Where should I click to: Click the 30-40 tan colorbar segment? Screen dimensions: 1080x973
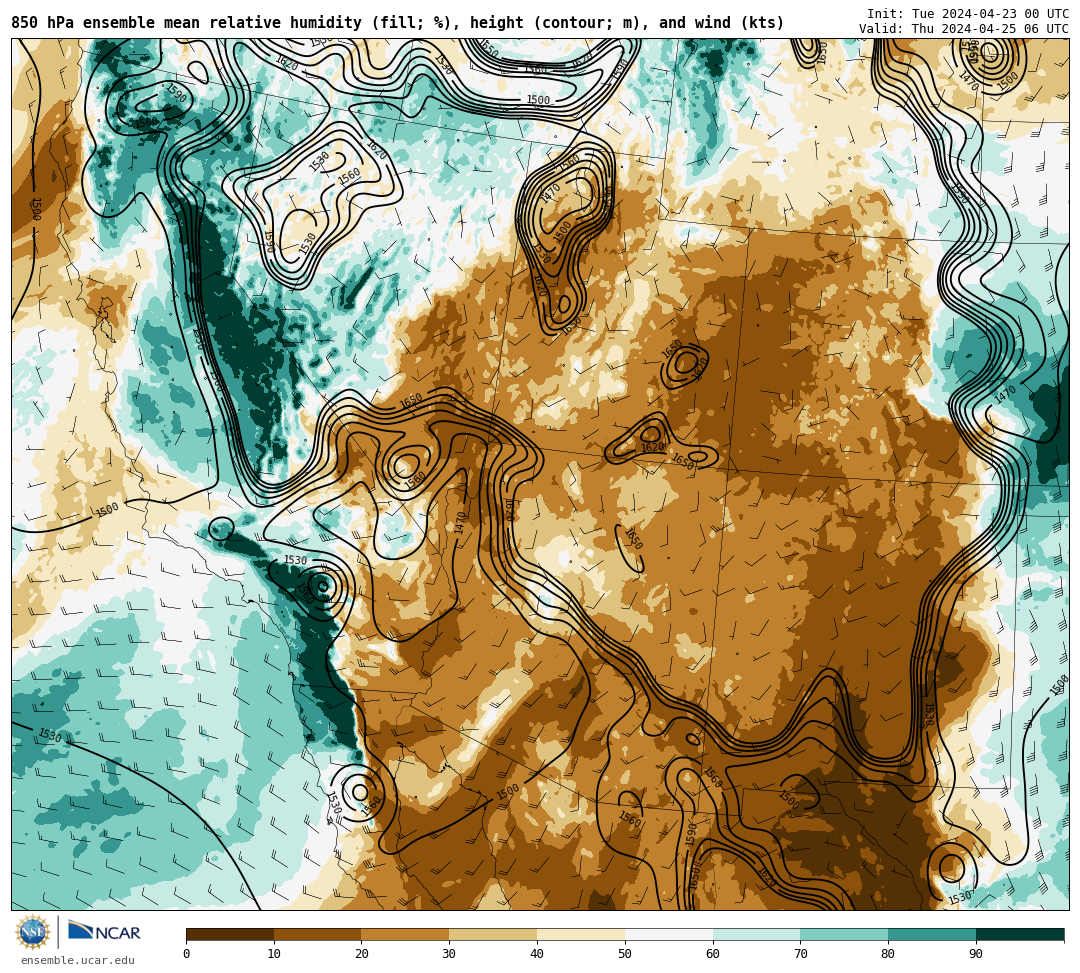[493, 935]
